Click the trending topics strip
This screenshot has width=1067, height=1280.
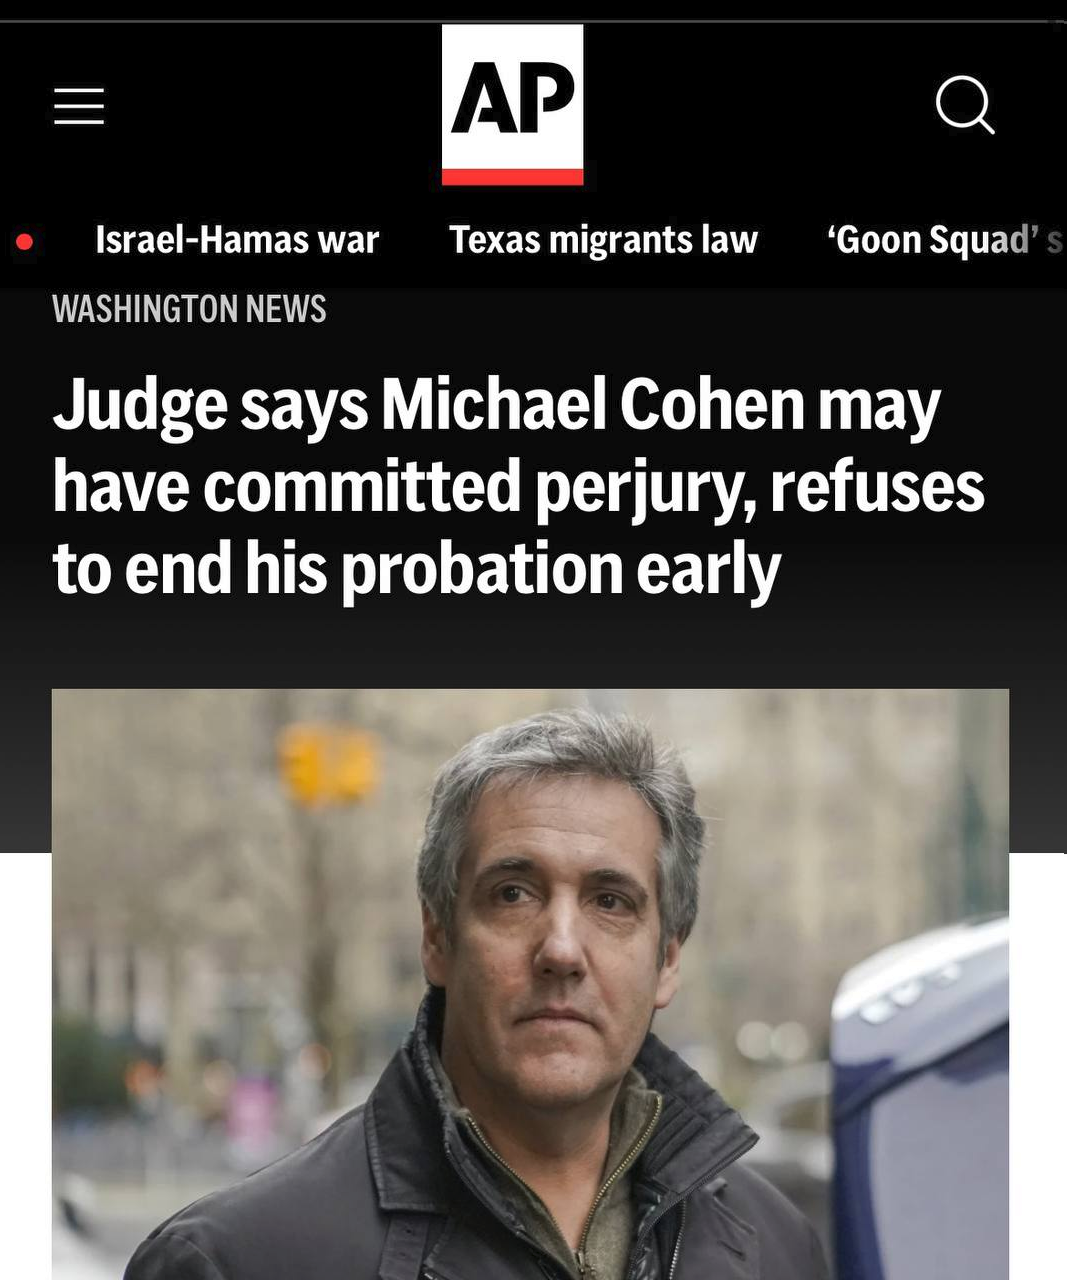pyautogui.click(x=533, y=240)
